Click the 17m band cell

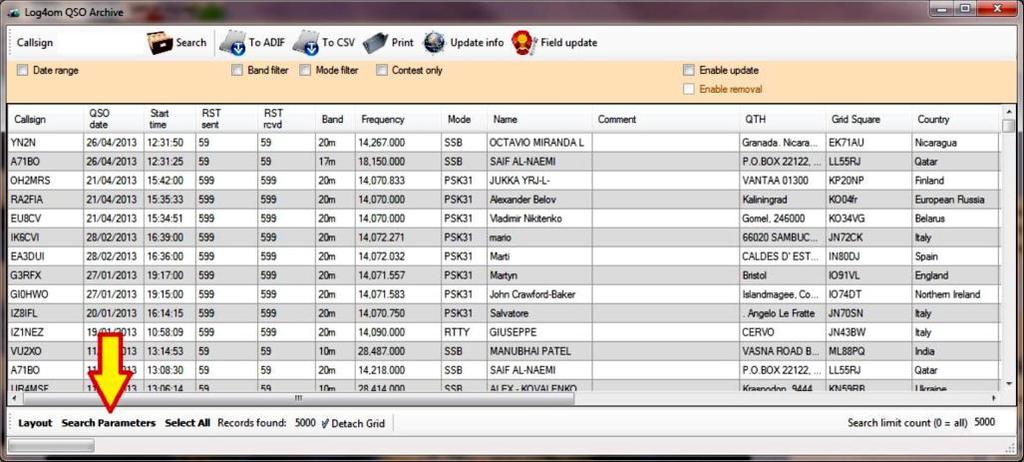336,161
